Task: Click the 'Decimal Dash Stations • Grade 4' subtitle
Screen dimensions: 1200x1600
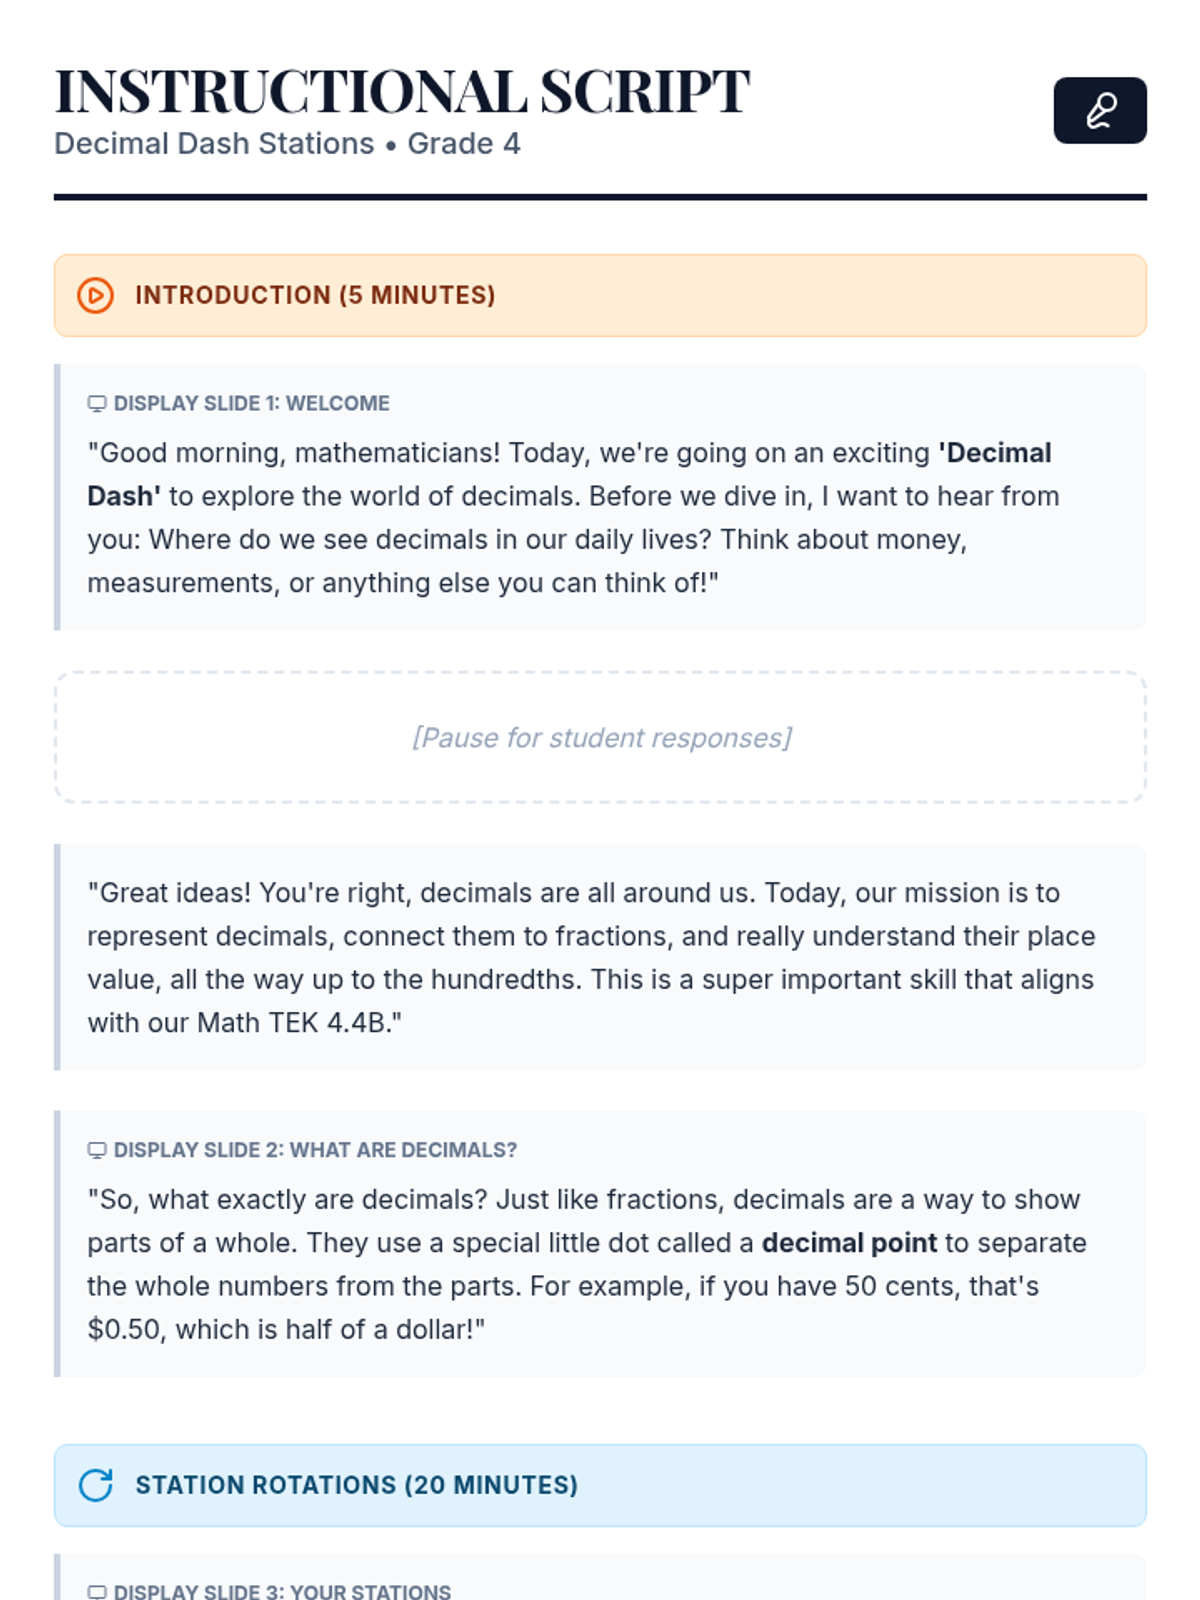Action: pyautogui.click(x=287, y=144)
